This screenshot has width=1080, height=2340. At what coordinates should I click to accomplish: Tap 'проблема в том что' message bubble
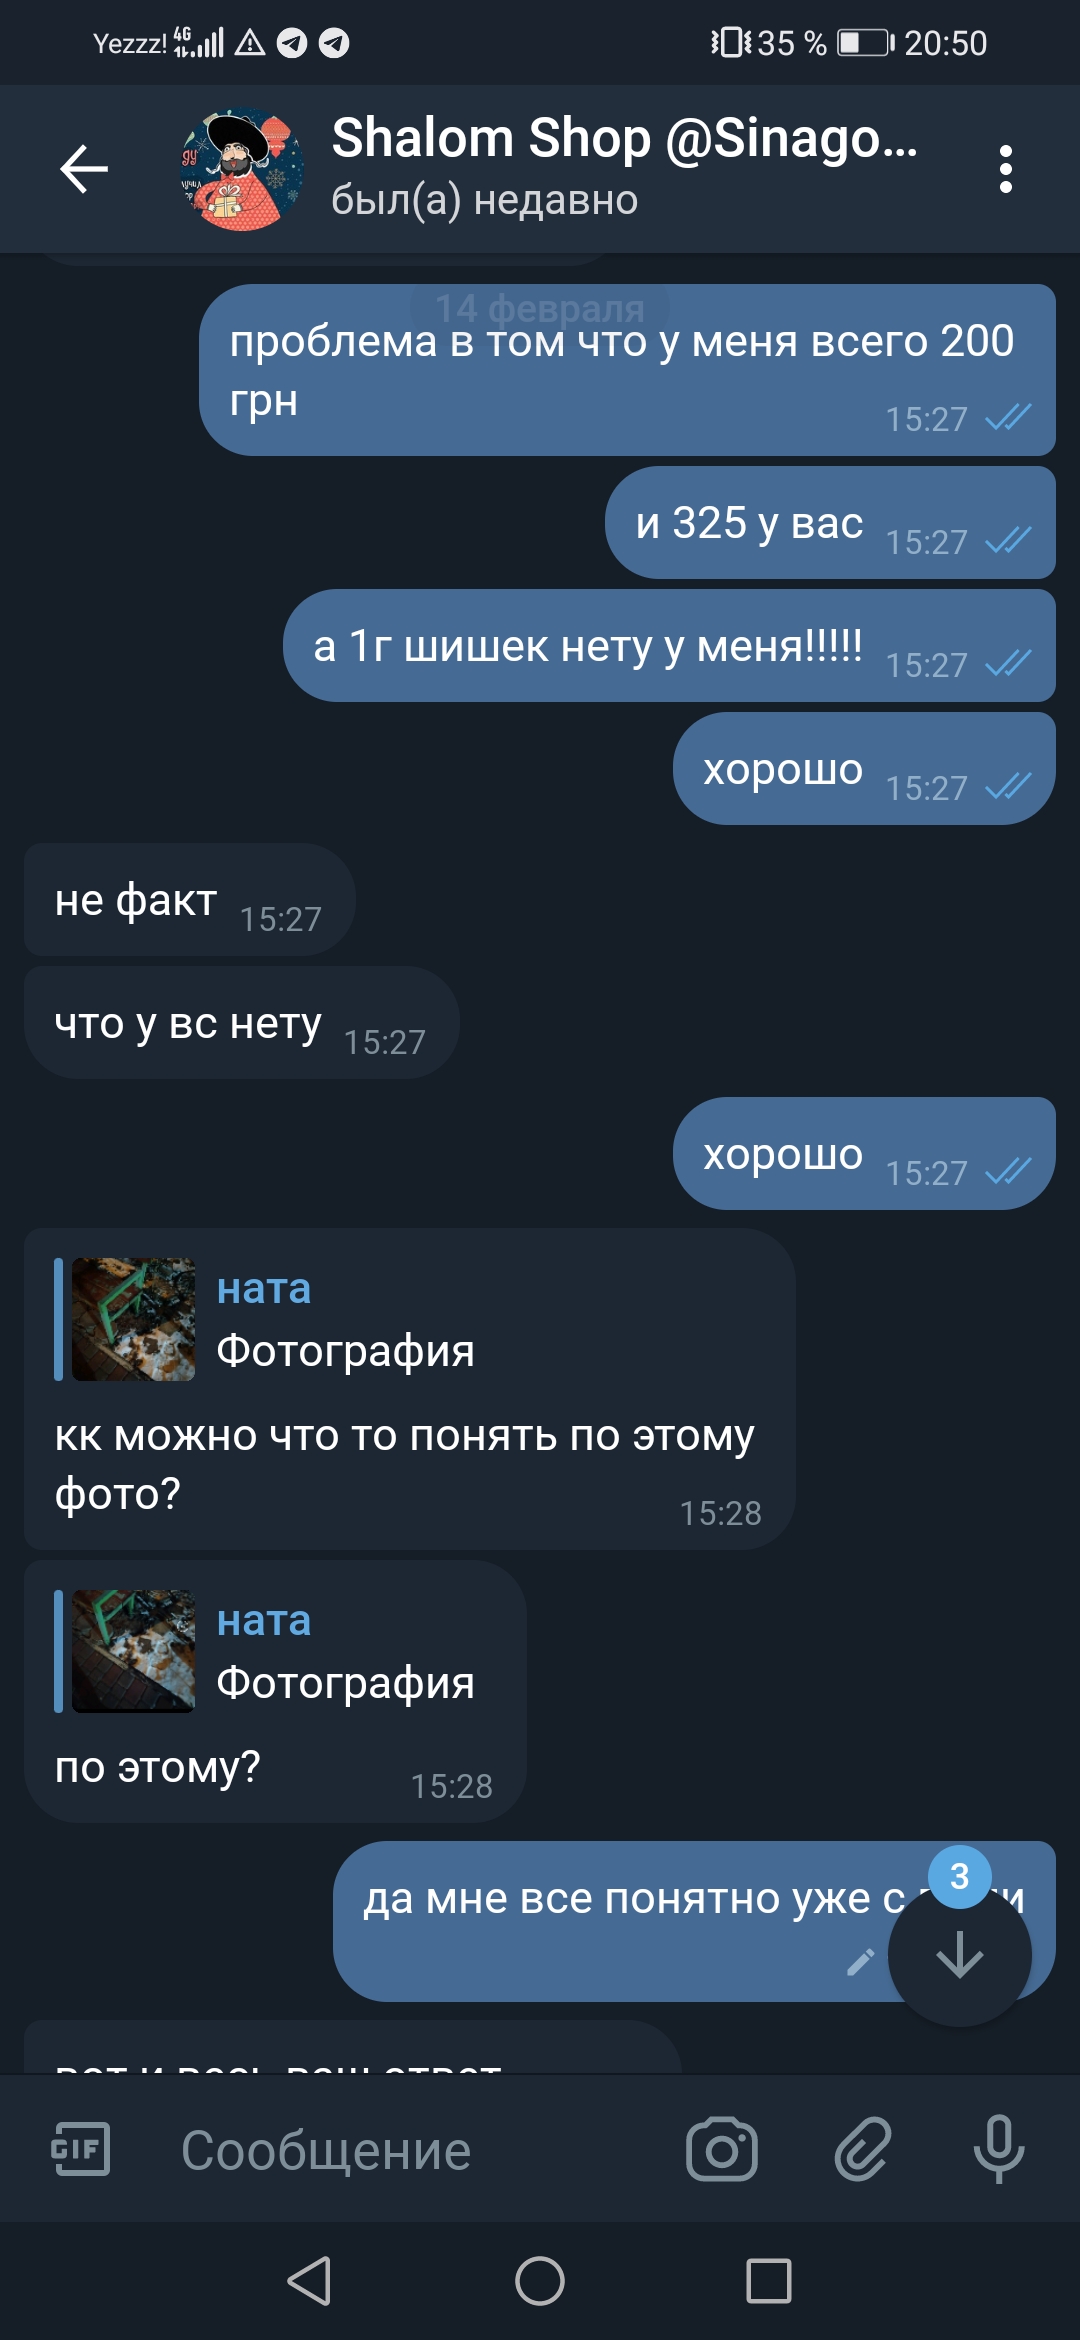click(x=627, y=370)
